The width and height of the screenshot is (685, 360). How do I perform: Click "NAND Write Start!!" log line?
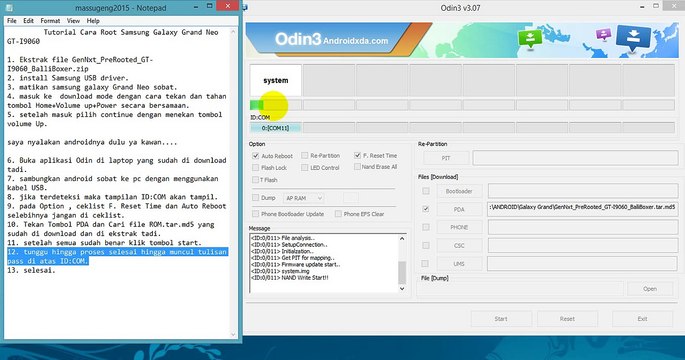(290, 277)
